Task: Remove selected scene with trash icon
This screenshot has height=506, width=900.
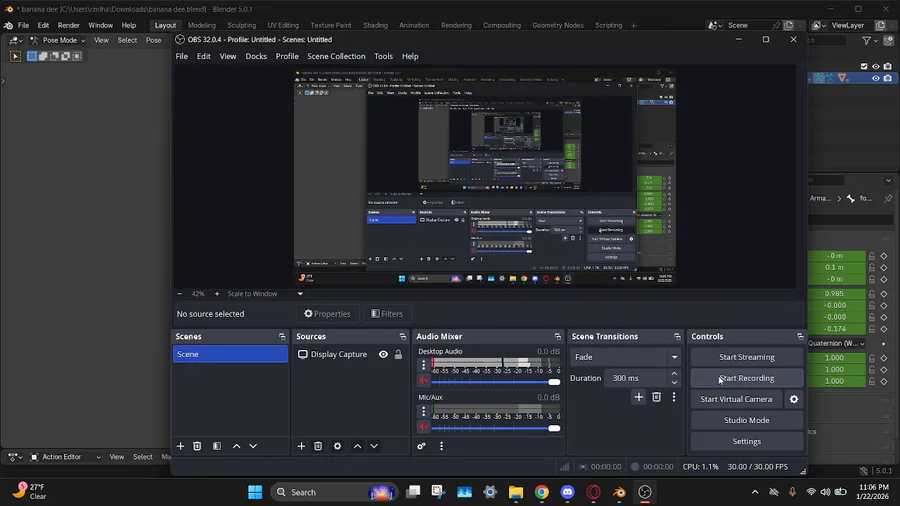Action: pyautogui.click(x=197, y=446)
